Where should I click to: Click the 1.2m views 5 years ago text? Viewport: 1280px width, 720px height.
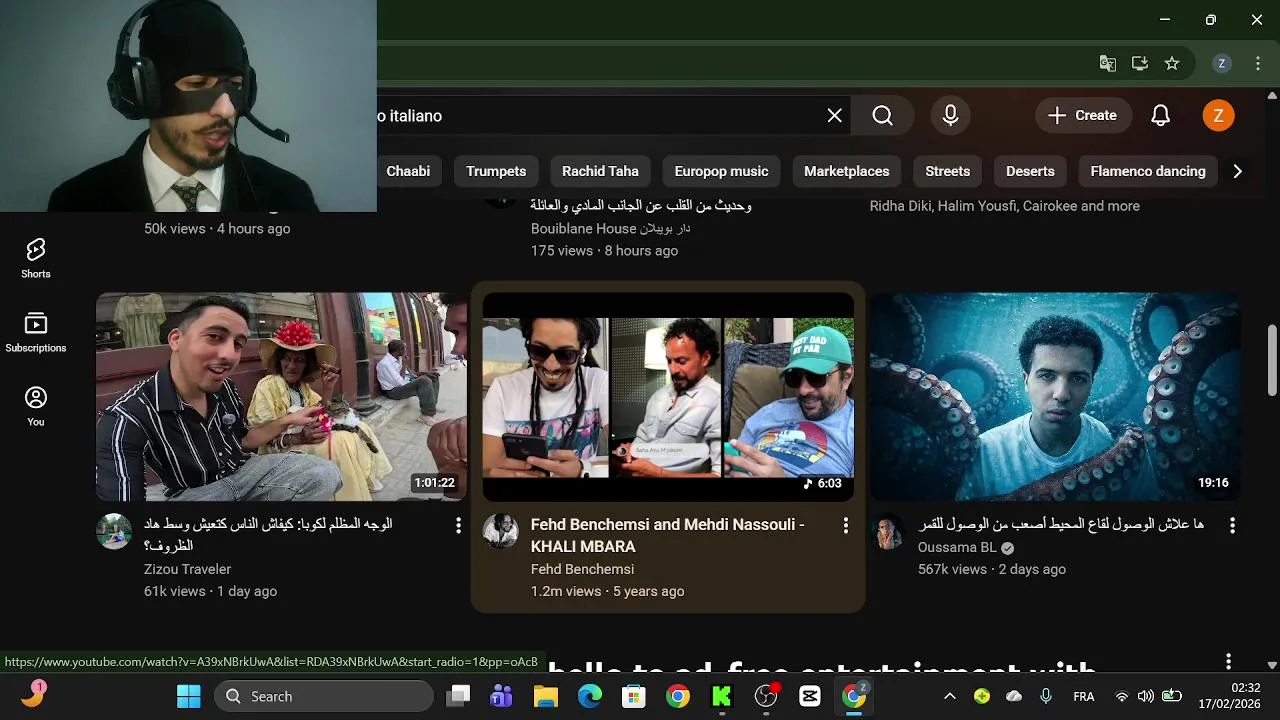pos(607,591)
